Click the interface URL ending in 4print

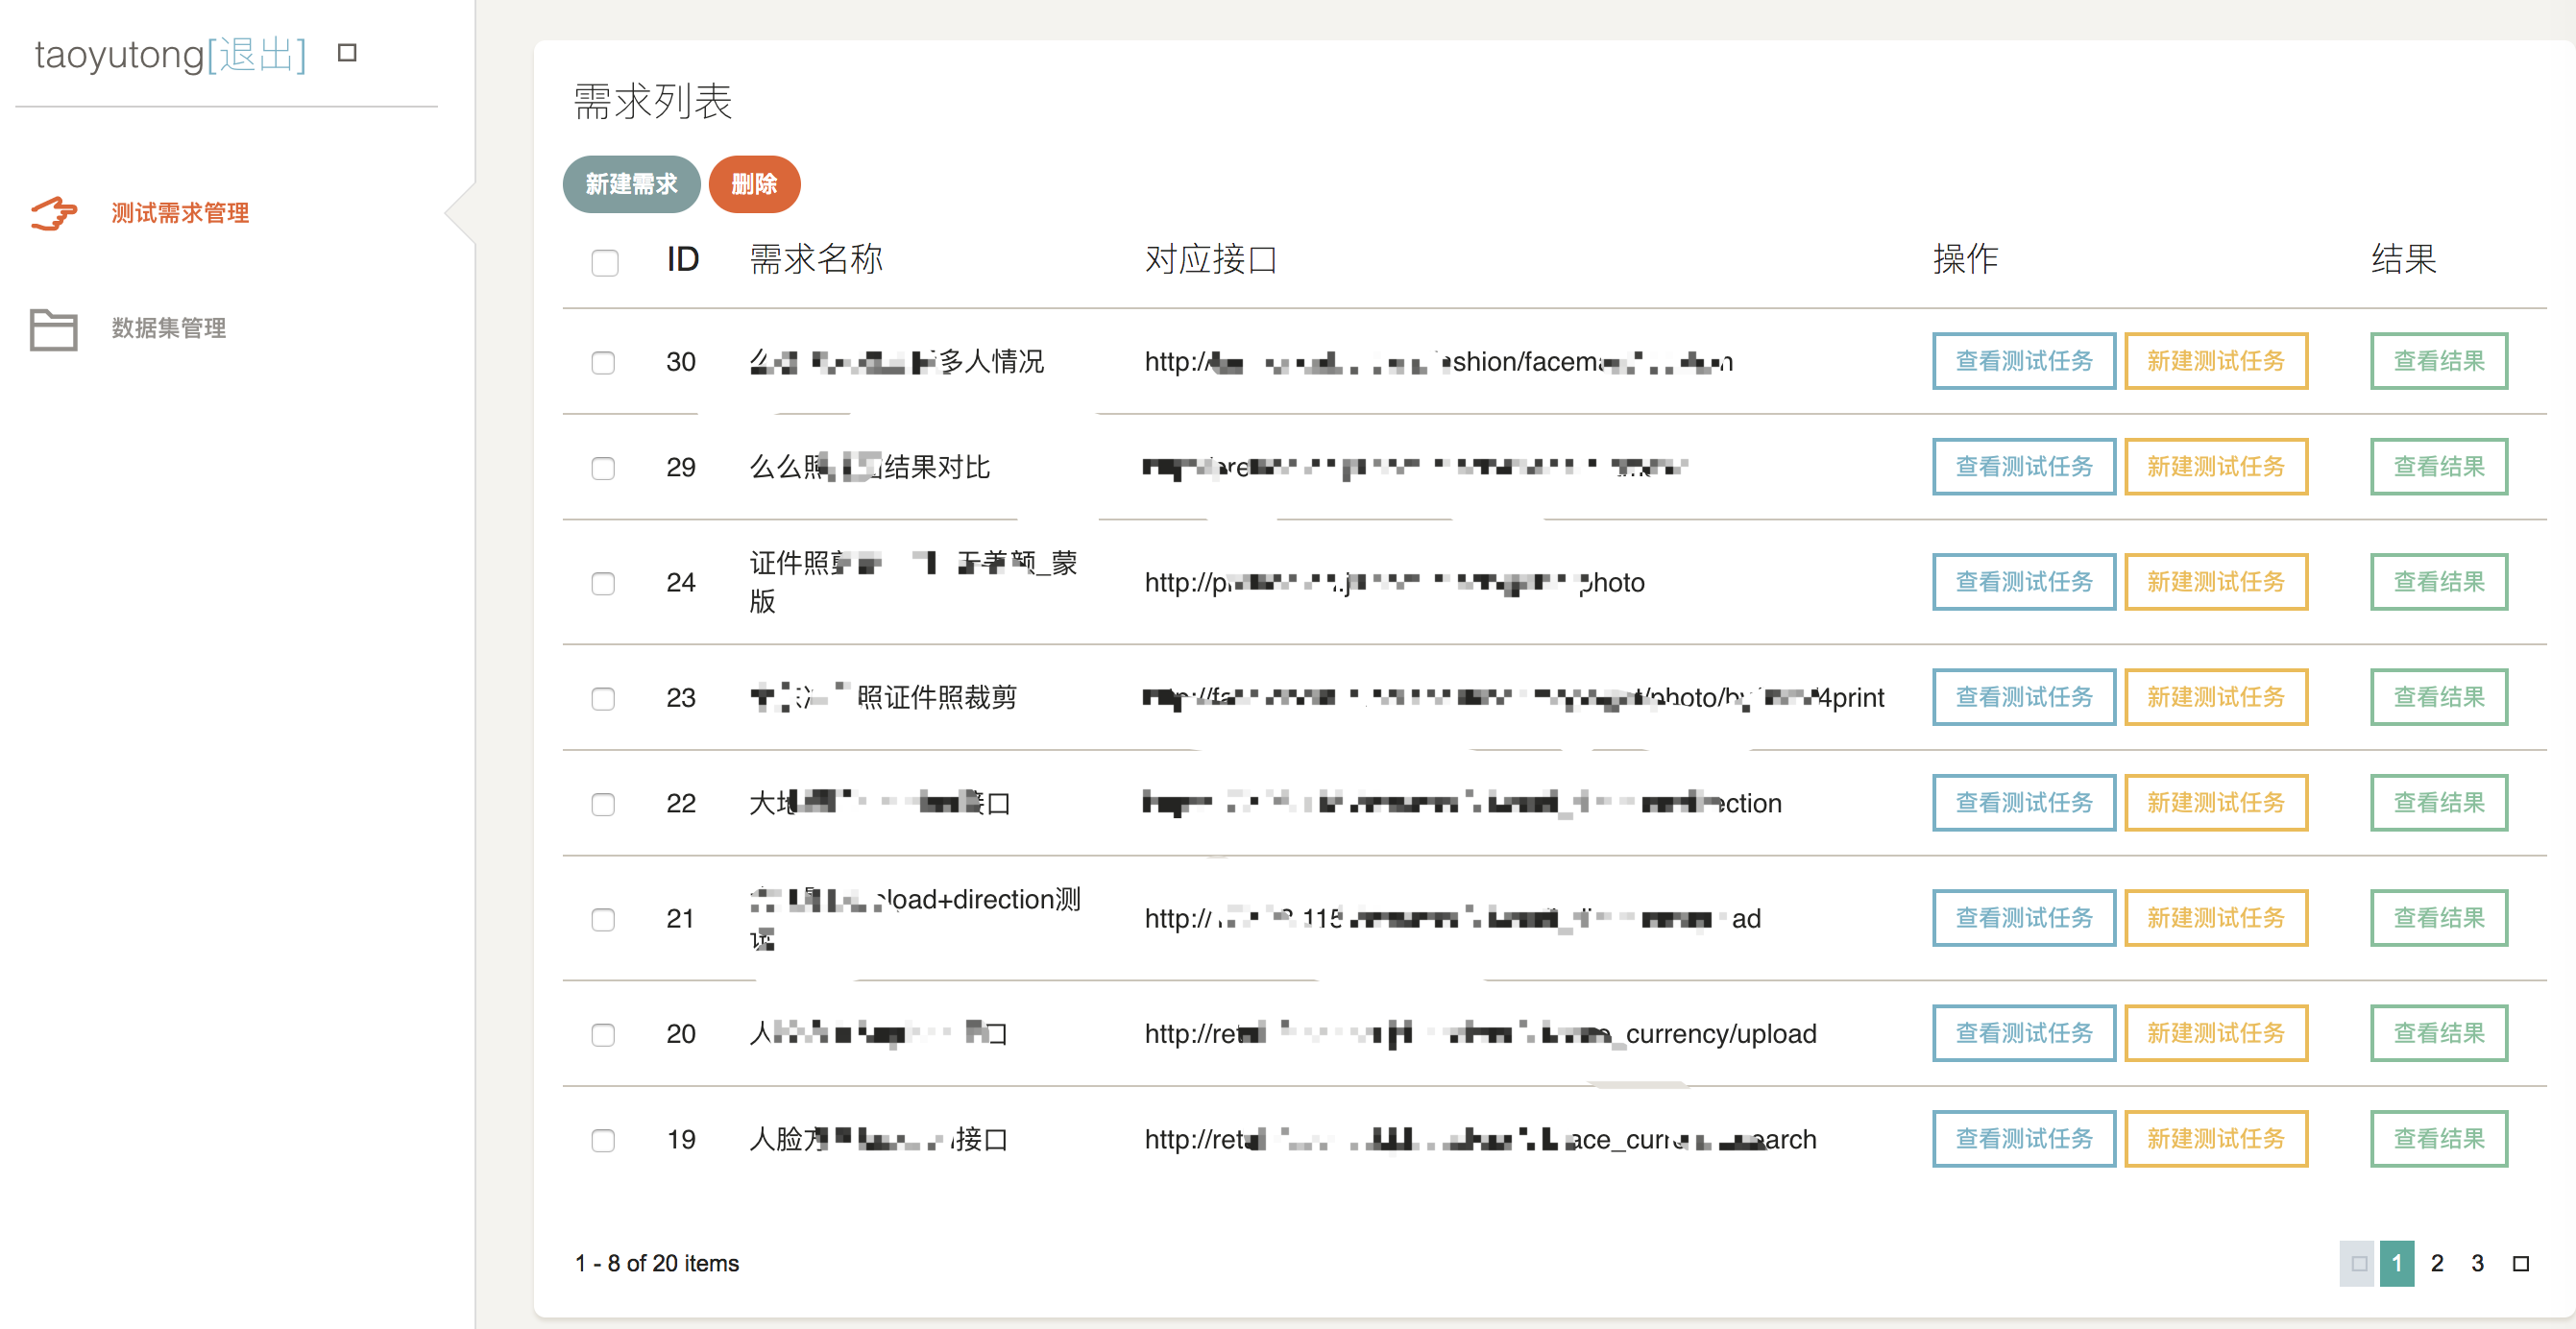pyautogui.click(x=1514, y=698)
